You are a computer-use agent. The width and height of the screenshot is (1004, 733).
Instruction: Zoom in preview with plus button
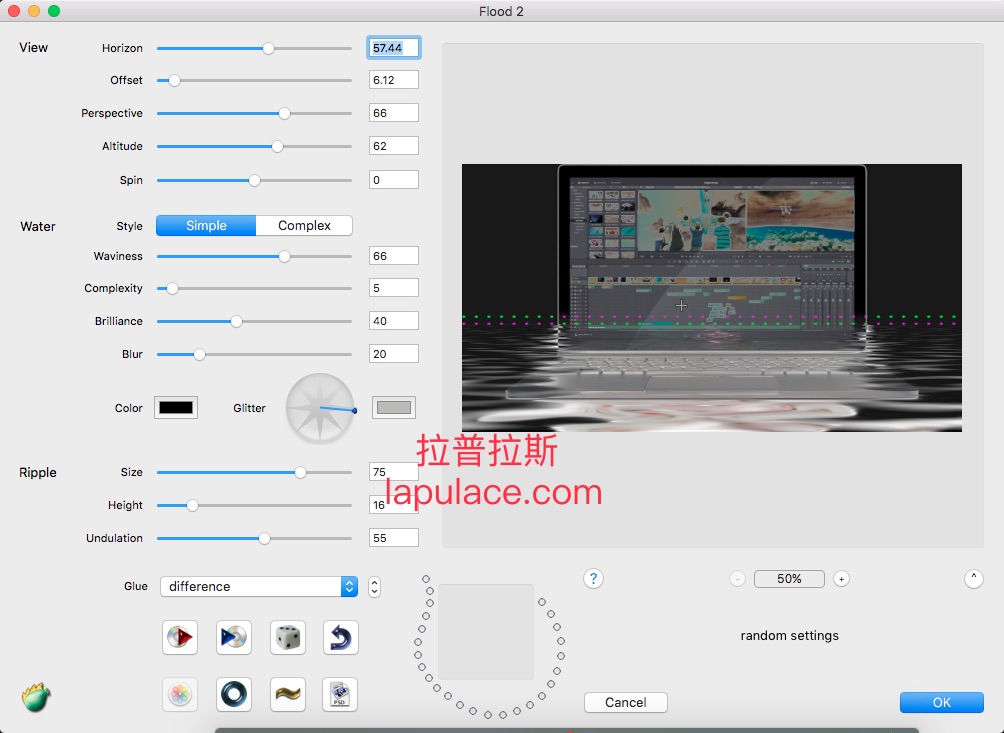tap(841, 579)
